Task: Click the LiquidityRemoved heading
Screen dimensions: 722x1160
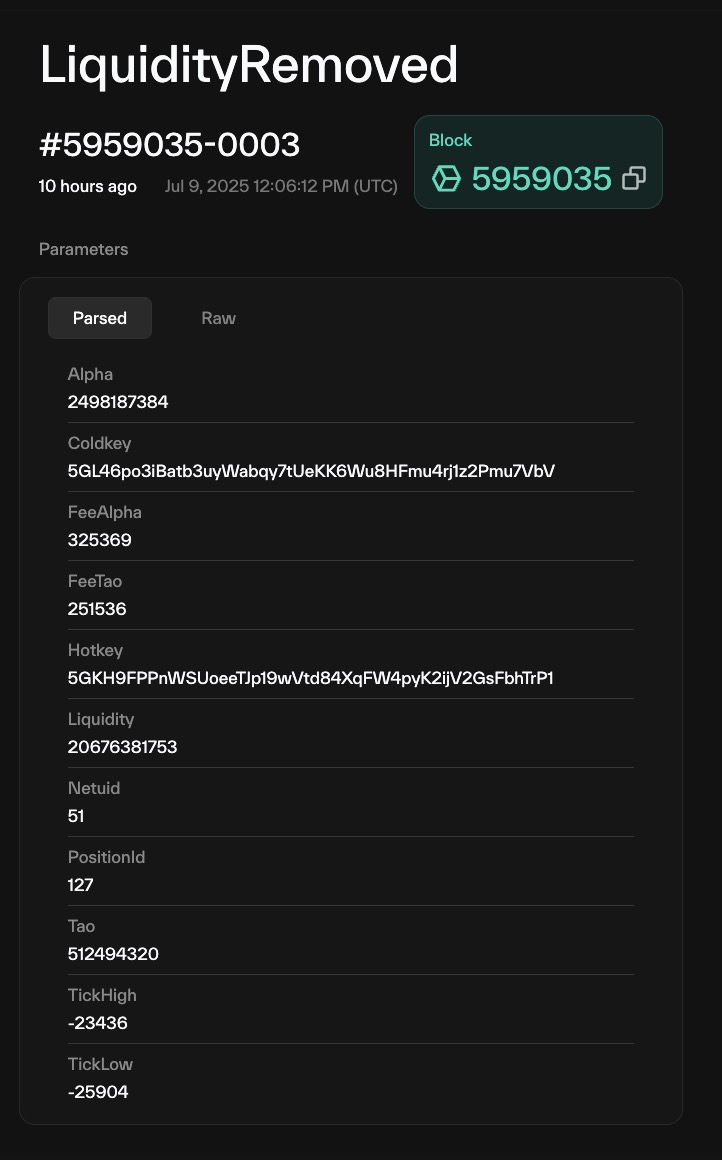Action: coord(249,65)
